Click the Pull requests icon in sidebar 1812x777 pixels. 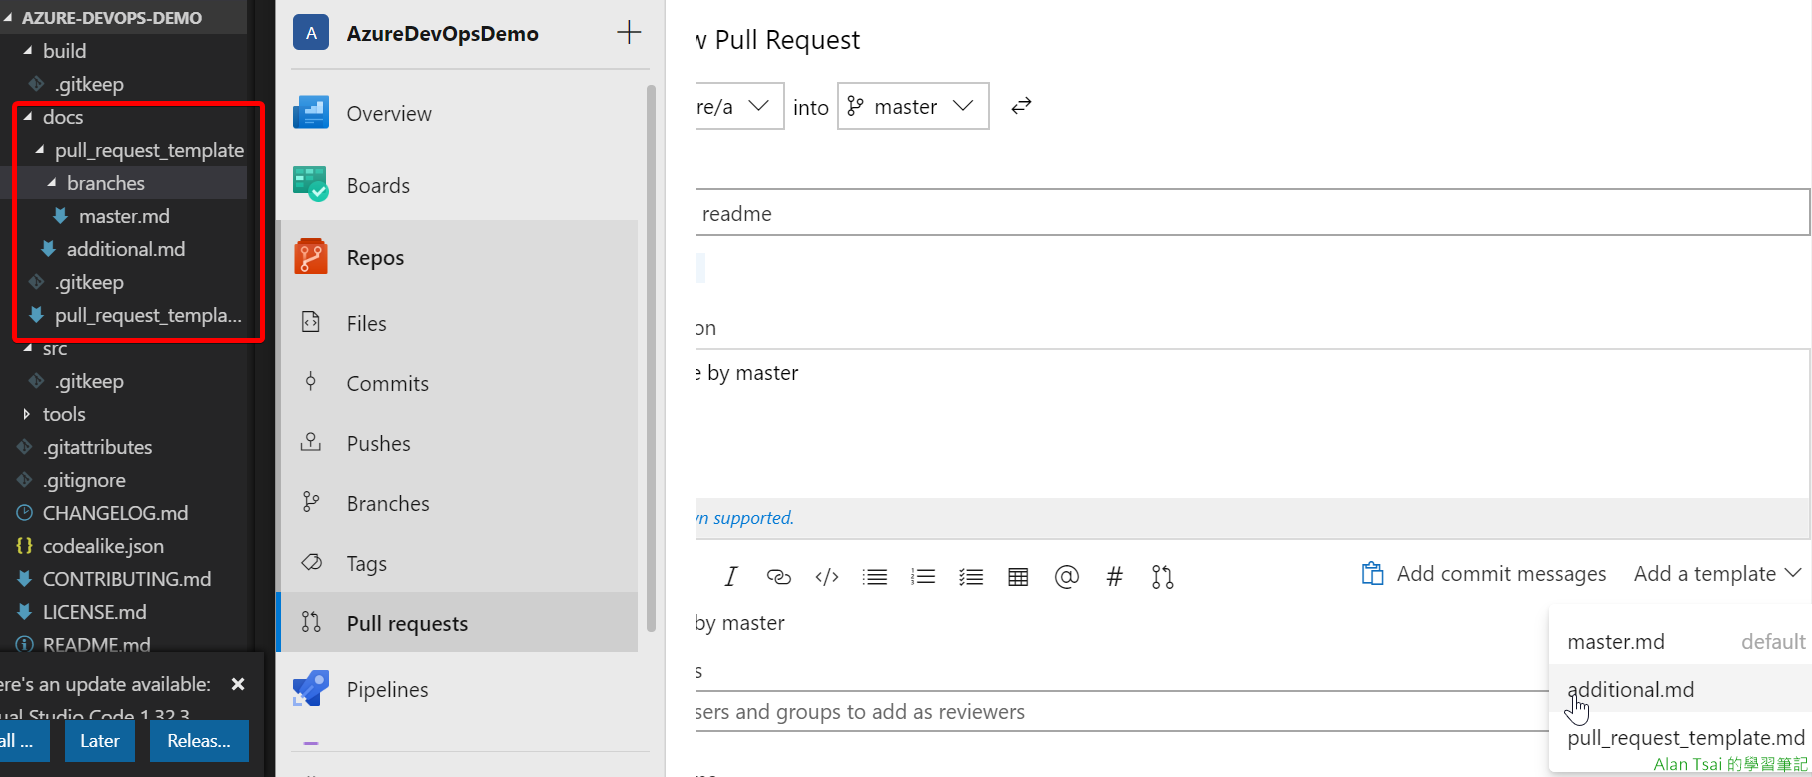(x=311, y=622)
